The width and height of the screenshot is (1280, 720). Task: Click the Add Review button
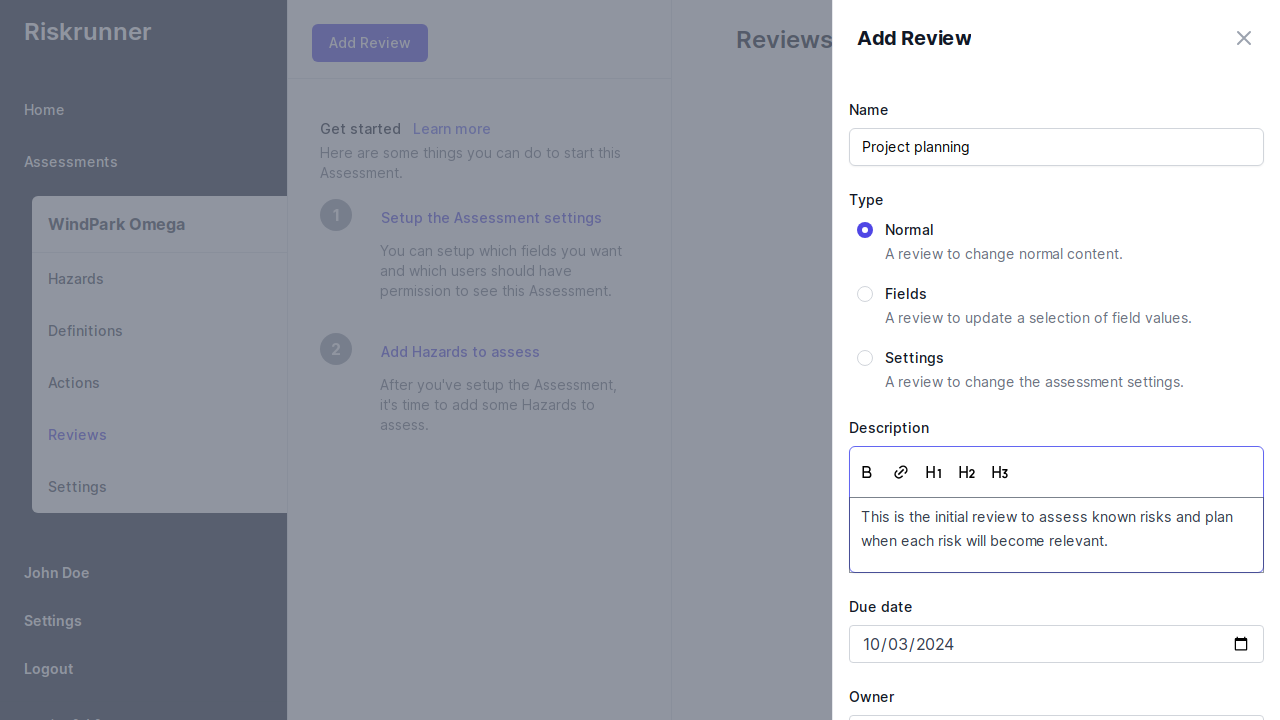coord(370,43)
